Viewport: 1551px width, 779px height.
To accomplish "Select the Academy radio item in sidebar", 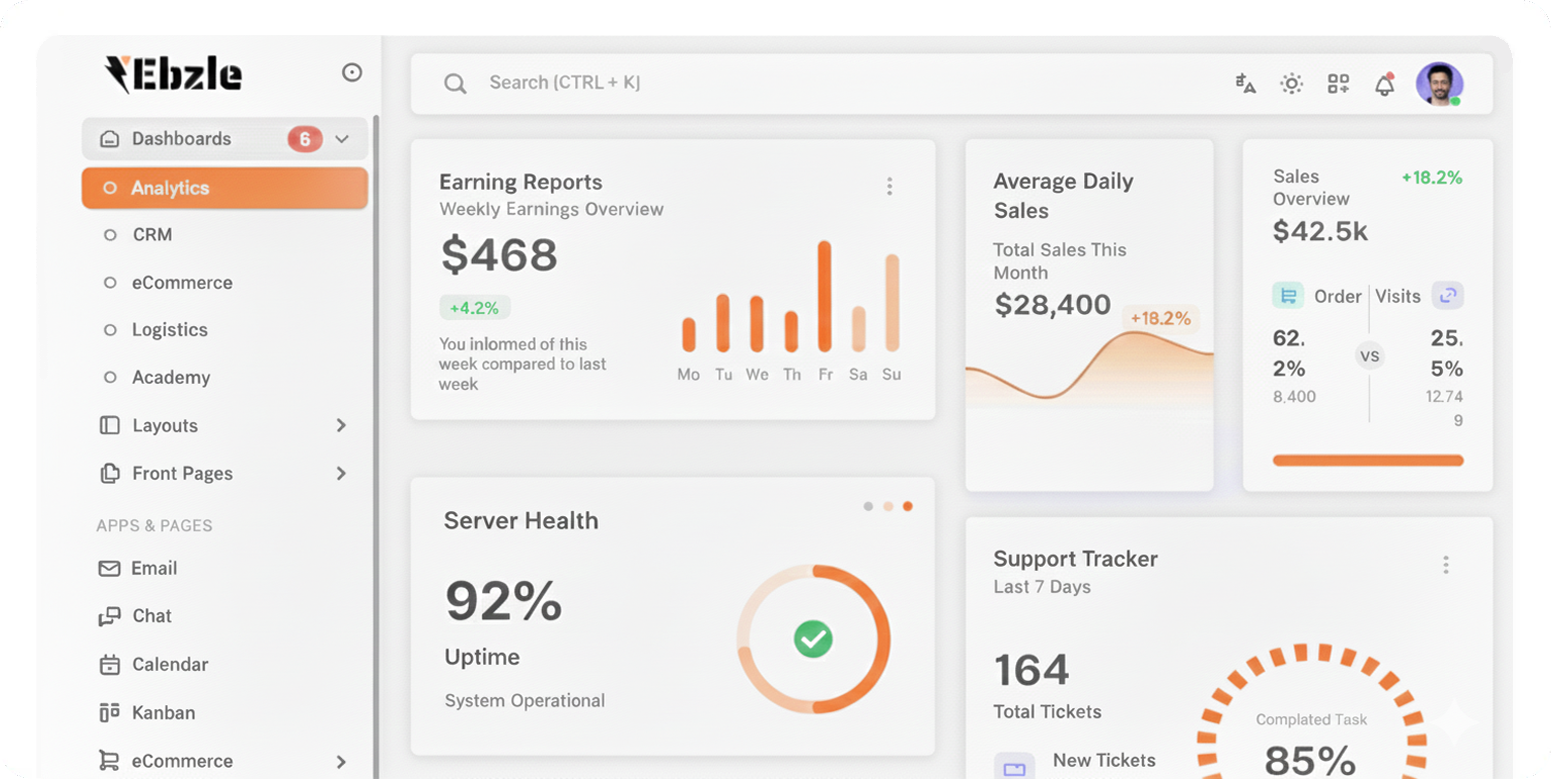I will tap(110, 378).
